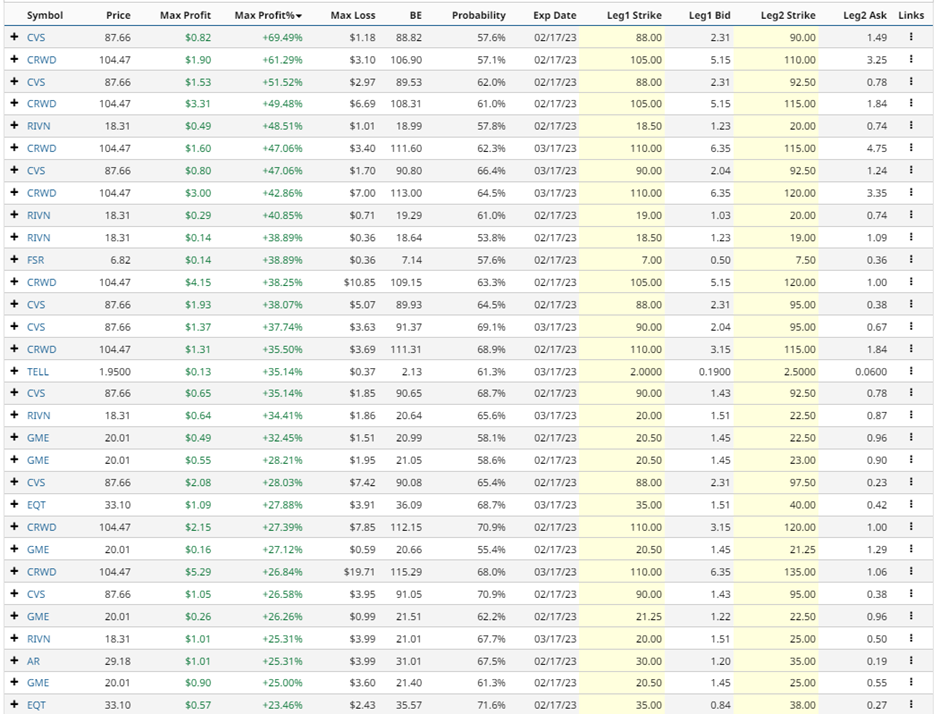
Task: Sort by the Leg2 Strike column header
Action: [x=788, y=15]
